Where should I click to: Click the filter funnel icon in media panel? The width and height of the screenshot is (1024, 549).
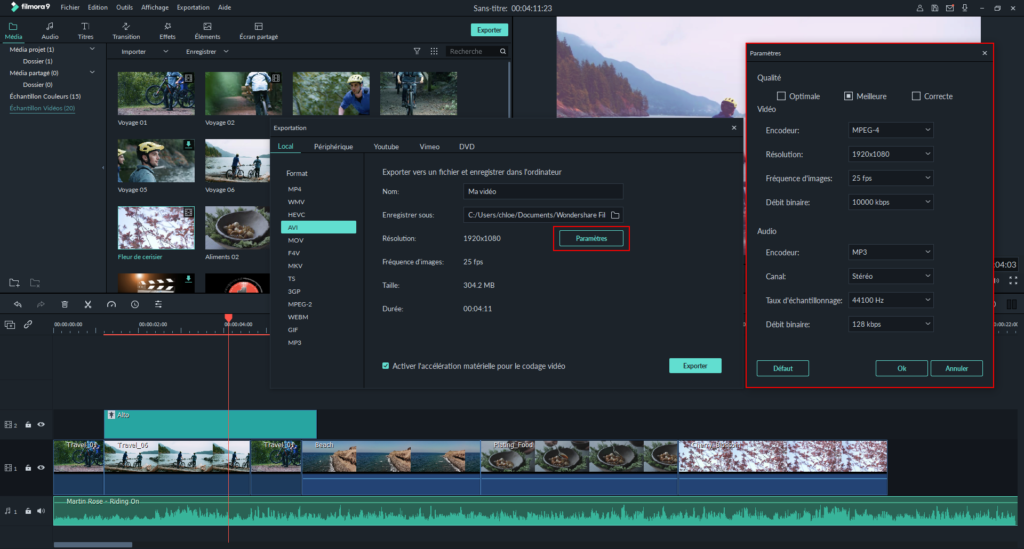(417, 51)
